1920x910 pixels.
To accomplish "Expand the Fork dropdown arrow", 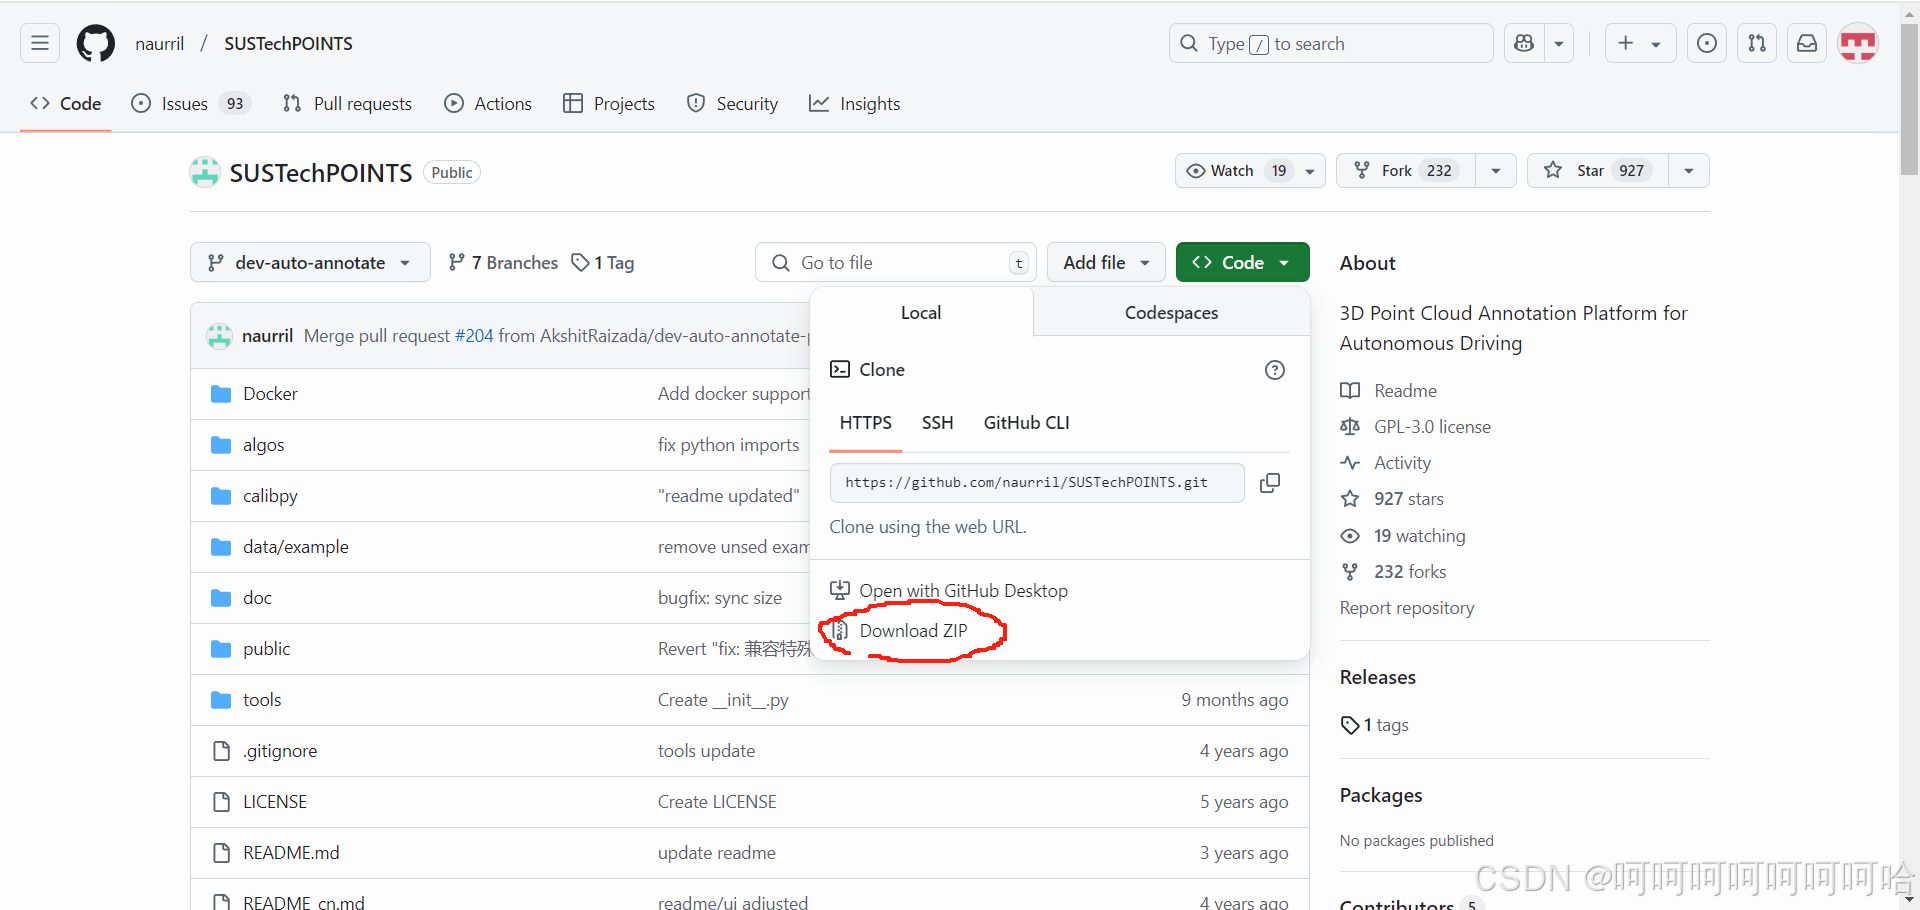I will (x=1496, y=171).
